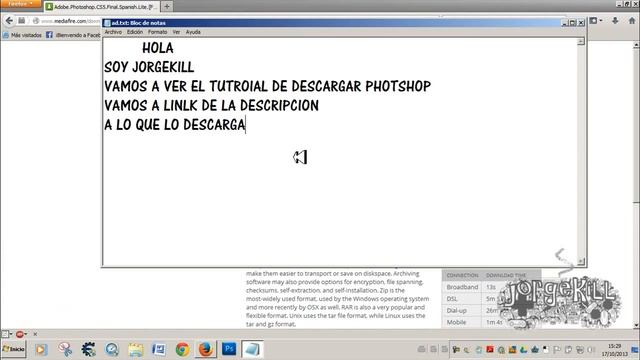The height and width of the screenshot is (360, 640).
Task: Click scroll up arrow in Notepad
Action: 581,42
